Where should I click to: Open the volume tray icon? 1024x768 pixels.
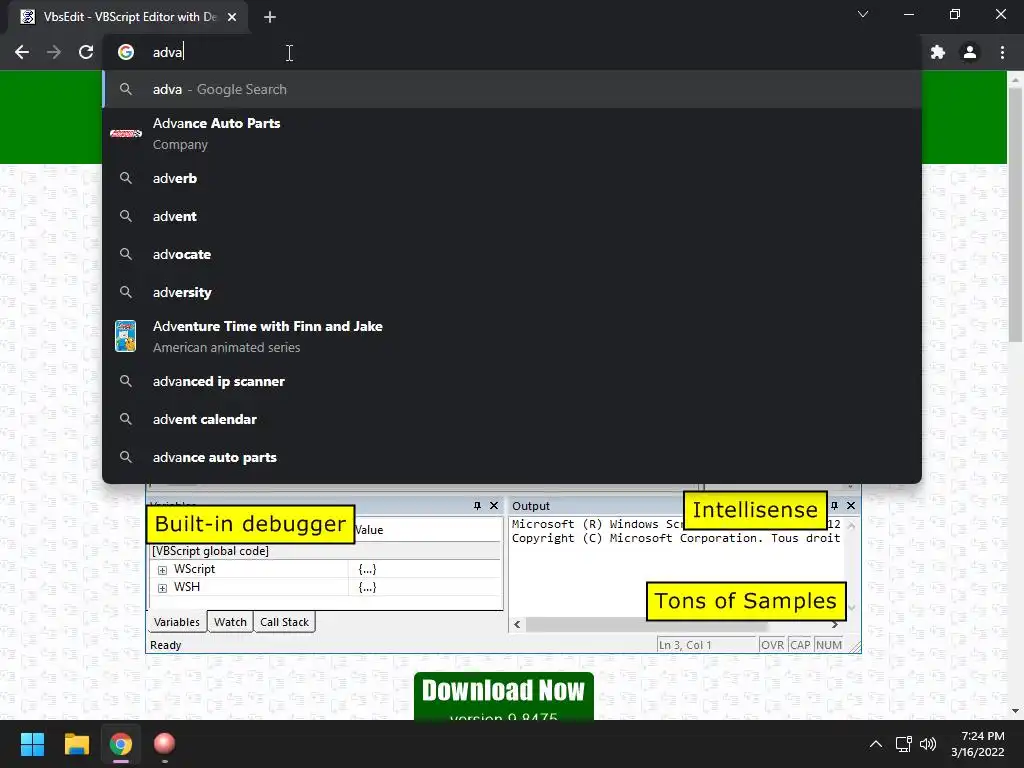(927, 744)
